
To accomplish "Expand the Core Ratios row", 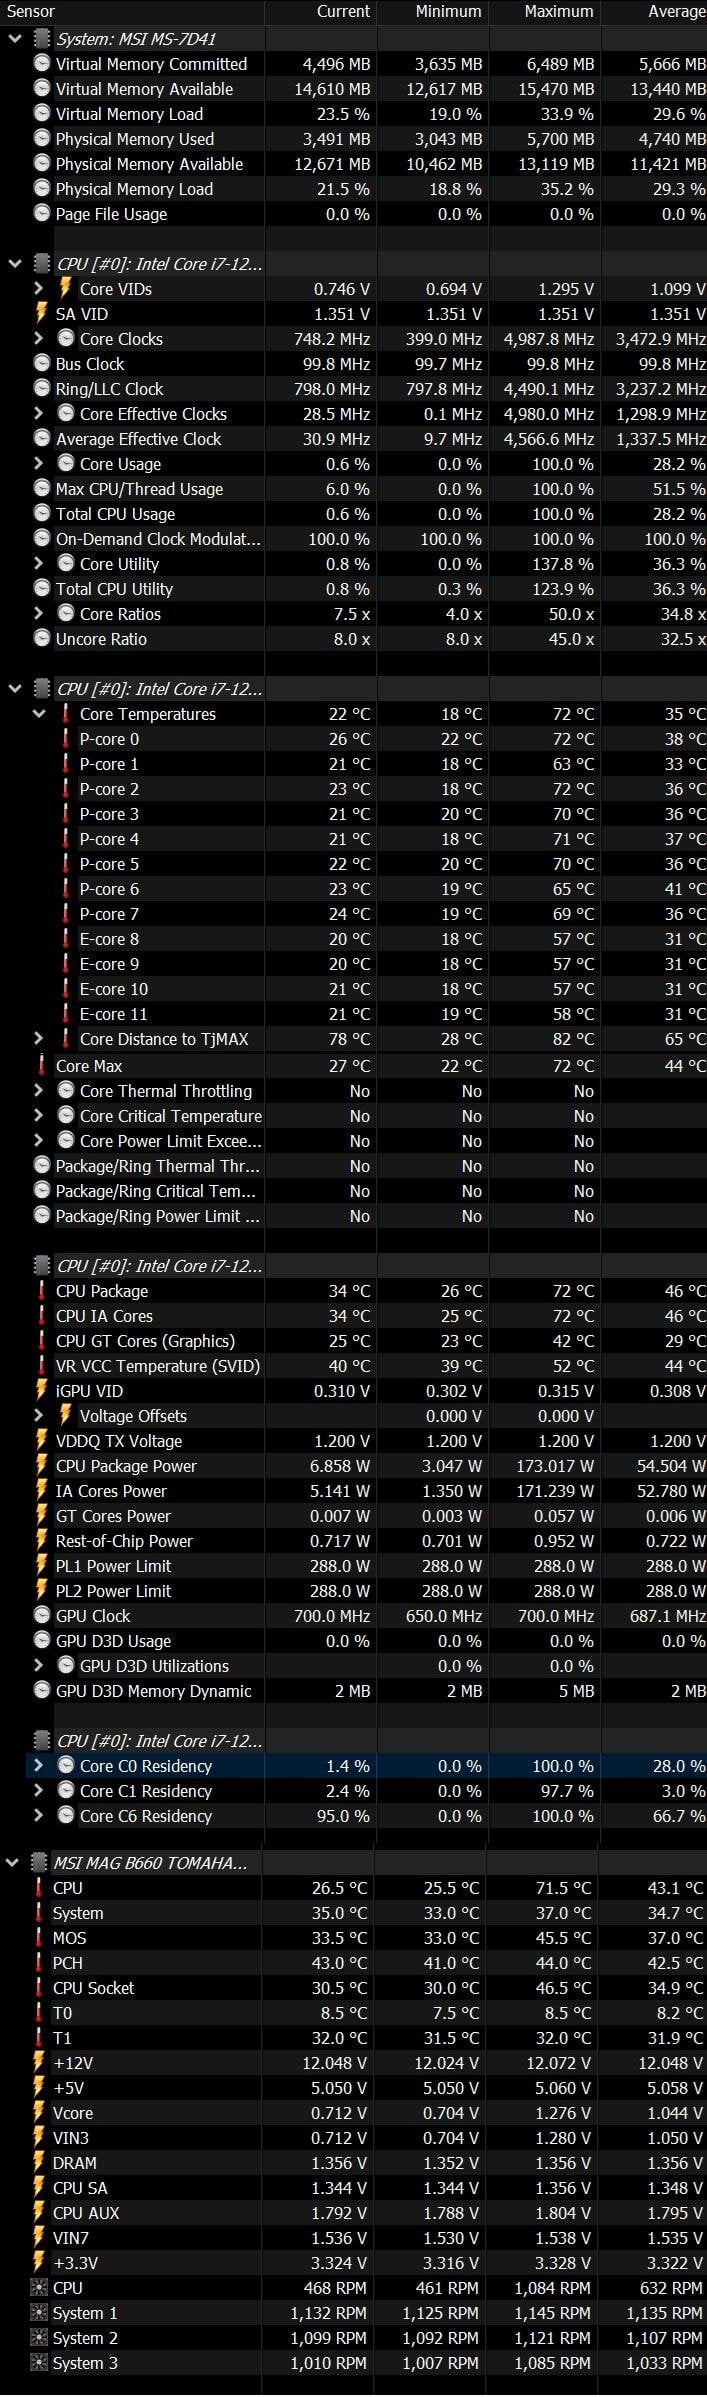I will (39, 614).
